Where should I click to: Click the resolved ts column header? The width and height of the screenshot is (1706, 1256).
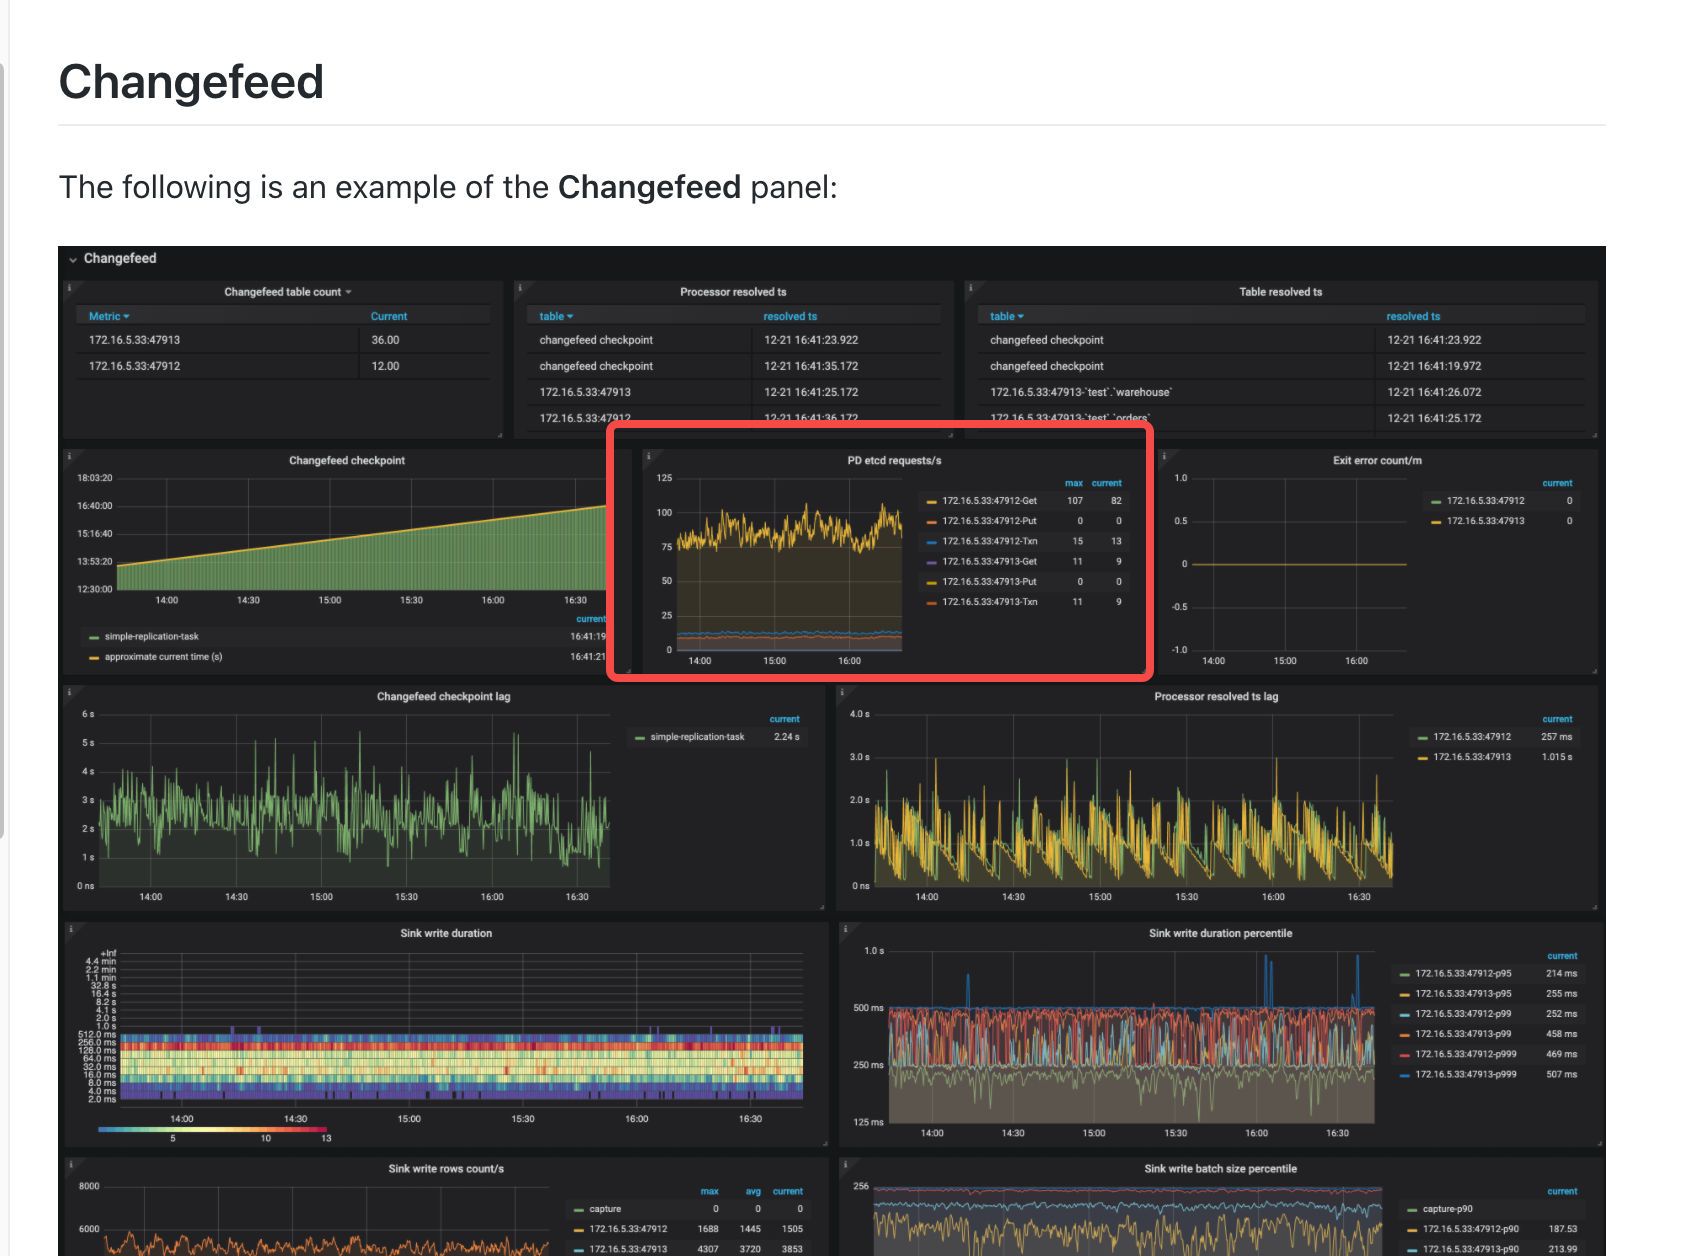coord(790,315)
